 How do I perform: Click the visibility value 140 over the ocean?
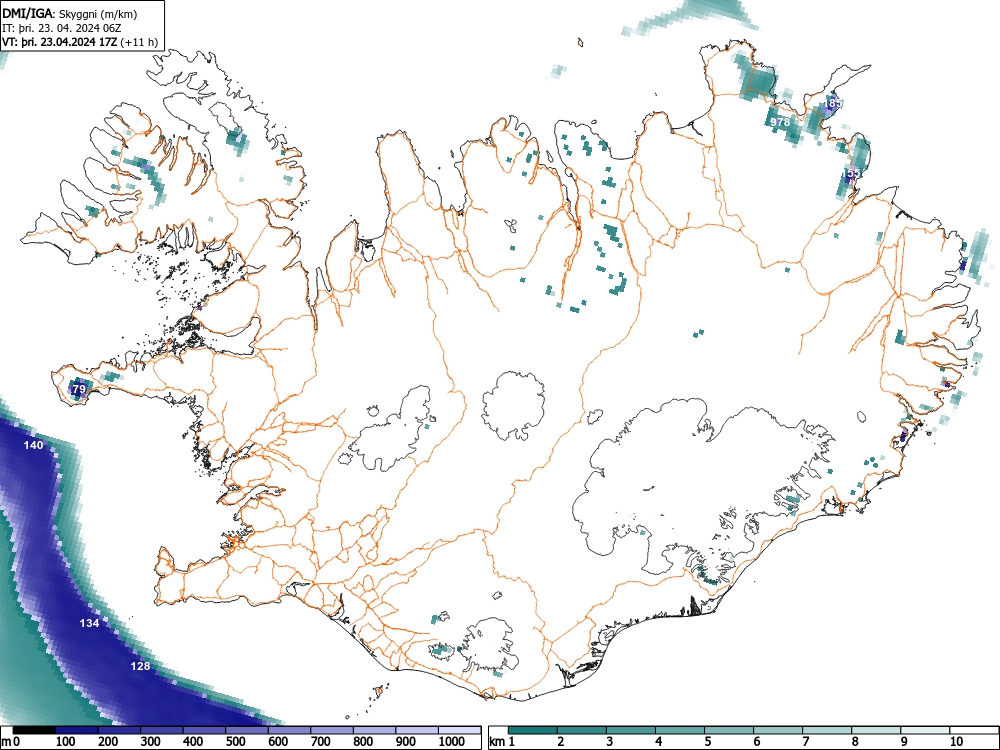point(33,445)
